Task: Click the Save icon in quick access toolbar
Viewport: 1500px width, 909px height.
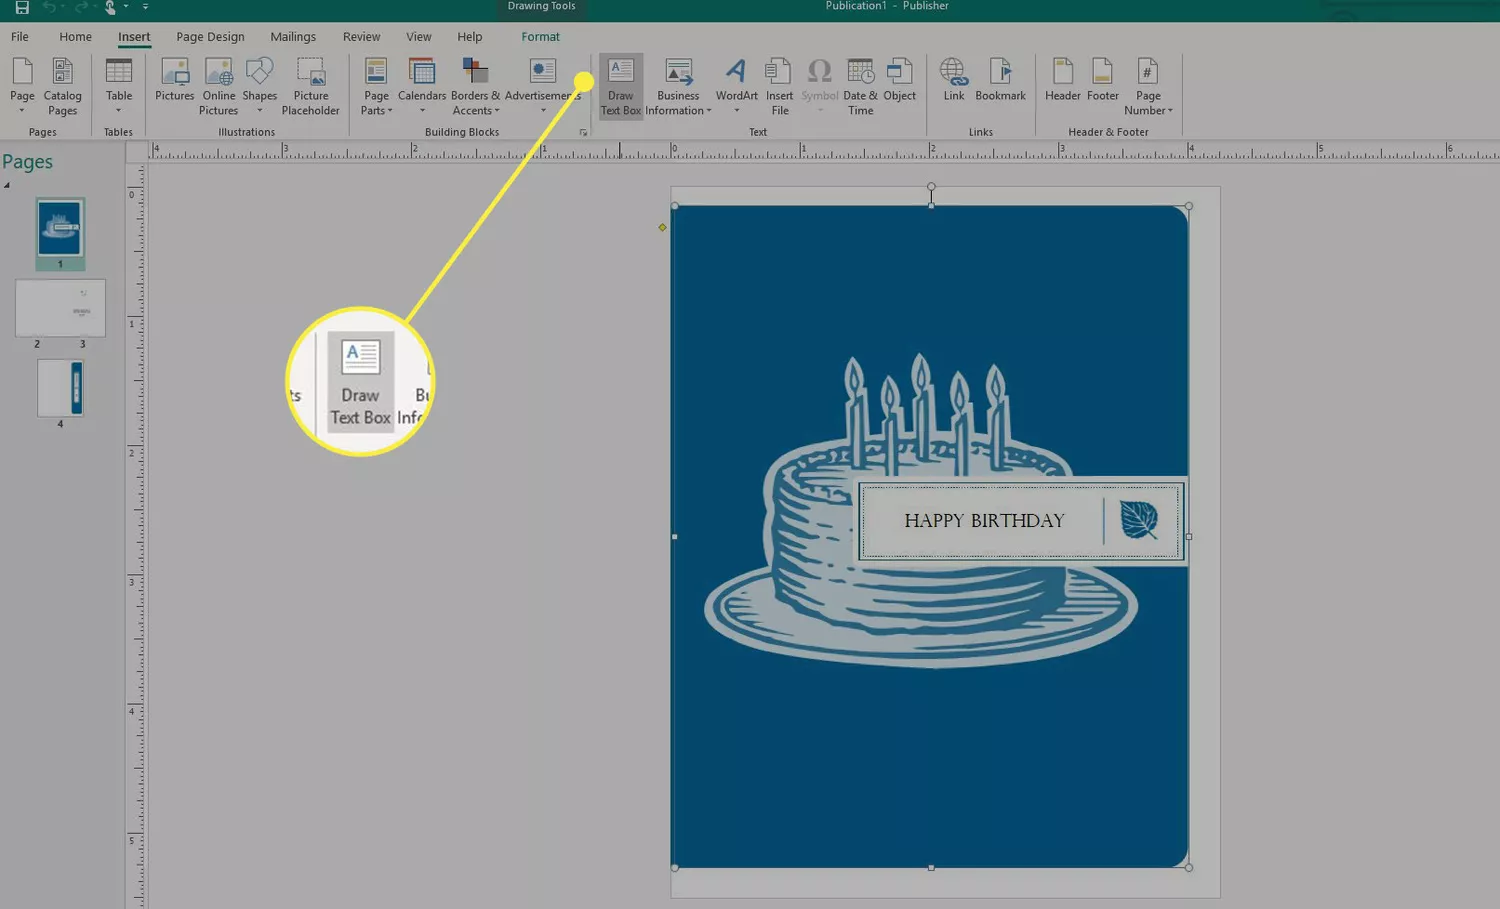Action: click(x=21, y=7)
